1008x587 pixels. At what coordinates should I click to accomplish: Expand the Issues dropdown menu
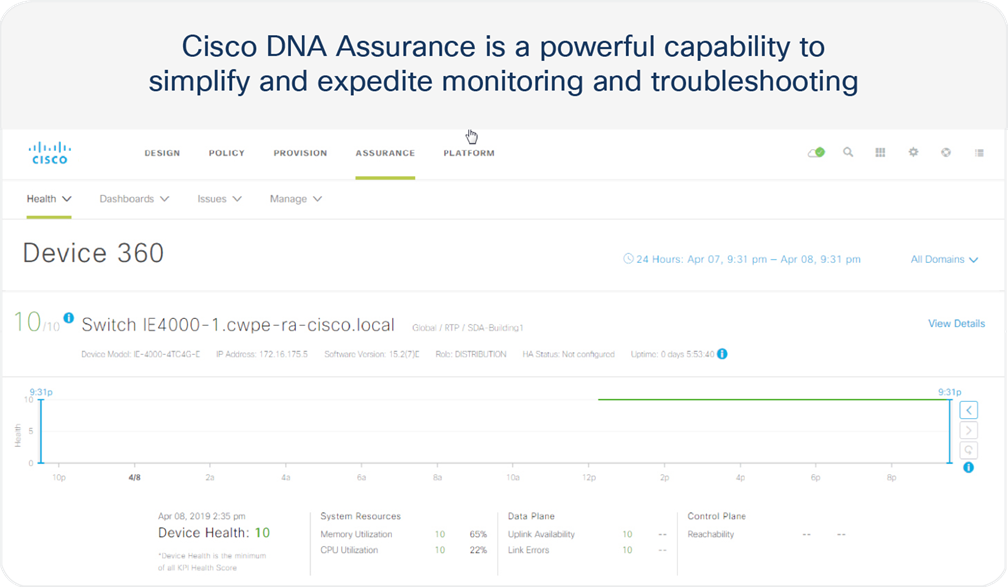(x=220, y=199)
